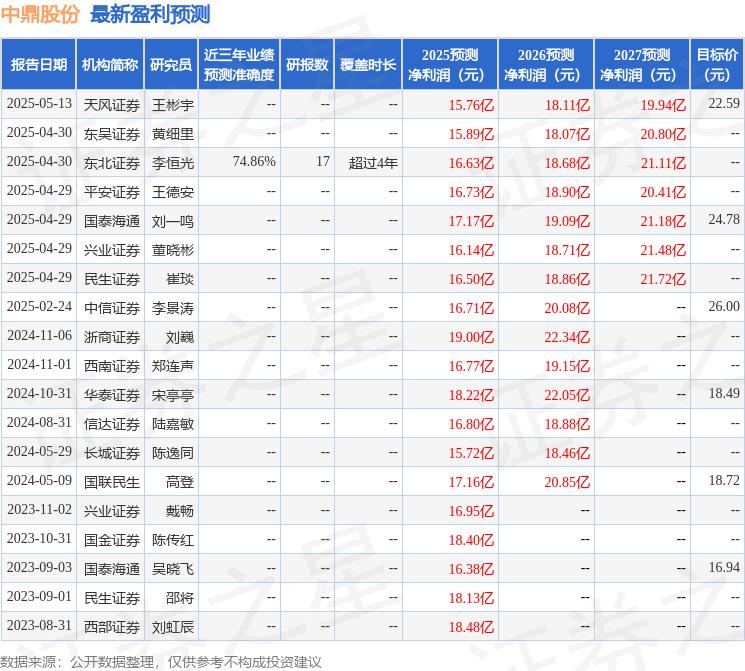Viewport: 745px width, 671px height.
Task: Click the 研报数 column header
Action: (x=307, y=65)
